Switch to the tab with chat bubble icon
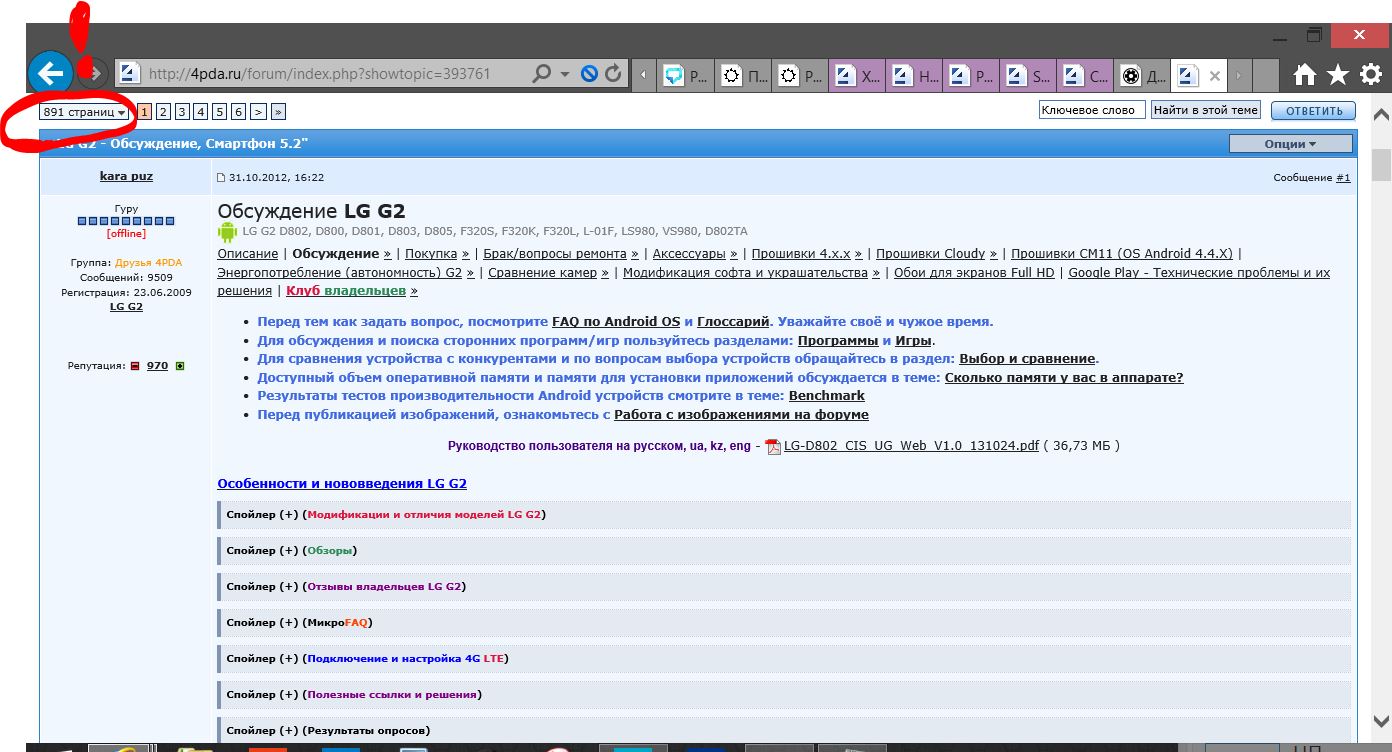The height and width of the screenshot is (752, 1392). point(685,75)
